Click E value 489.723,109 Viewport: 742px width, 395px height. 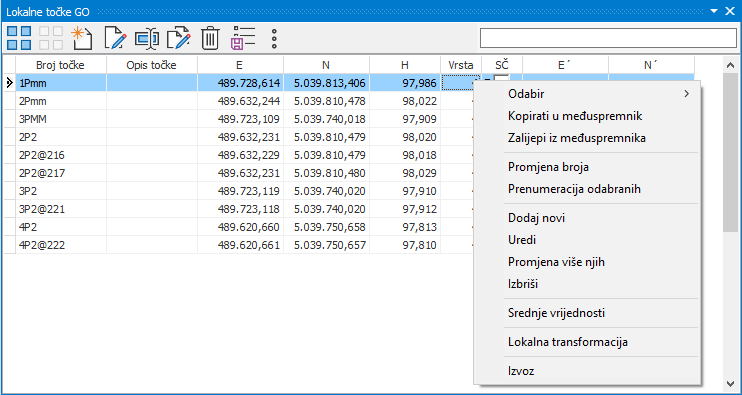[x=249, y=120]
